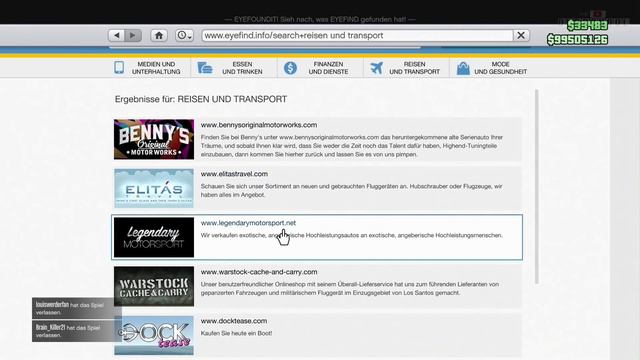Open the Finanzen und Dienste category
Screen dimensions: 640x360
[320, 68]
